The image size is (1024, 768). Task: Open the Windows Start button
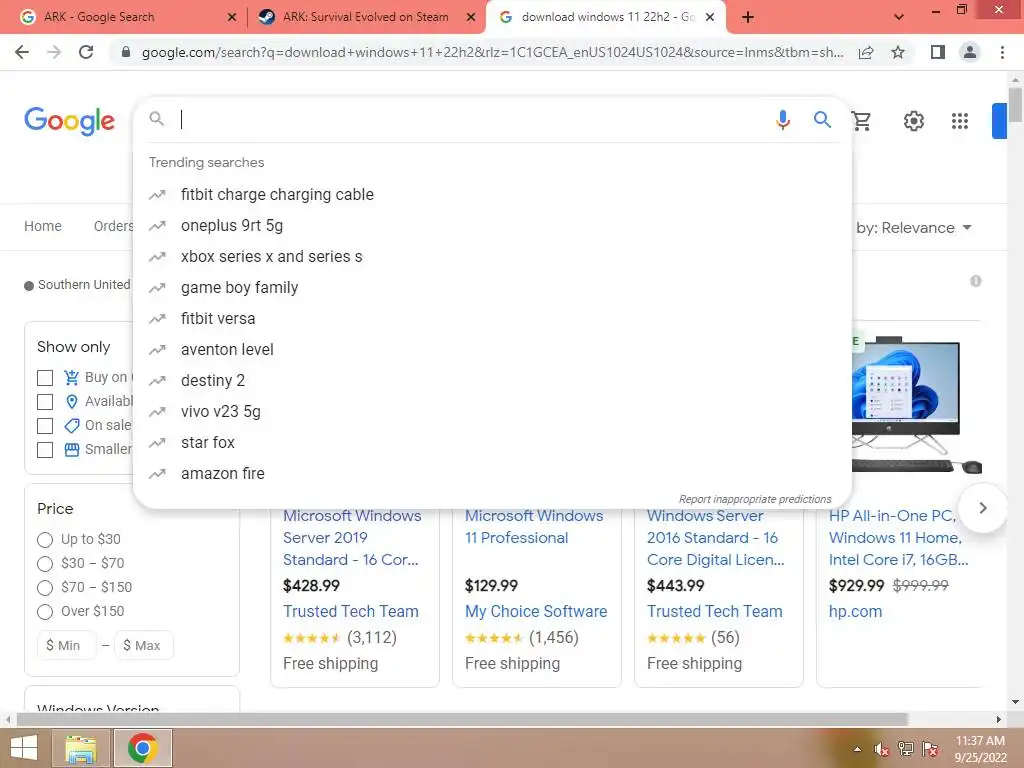[24, 748]
